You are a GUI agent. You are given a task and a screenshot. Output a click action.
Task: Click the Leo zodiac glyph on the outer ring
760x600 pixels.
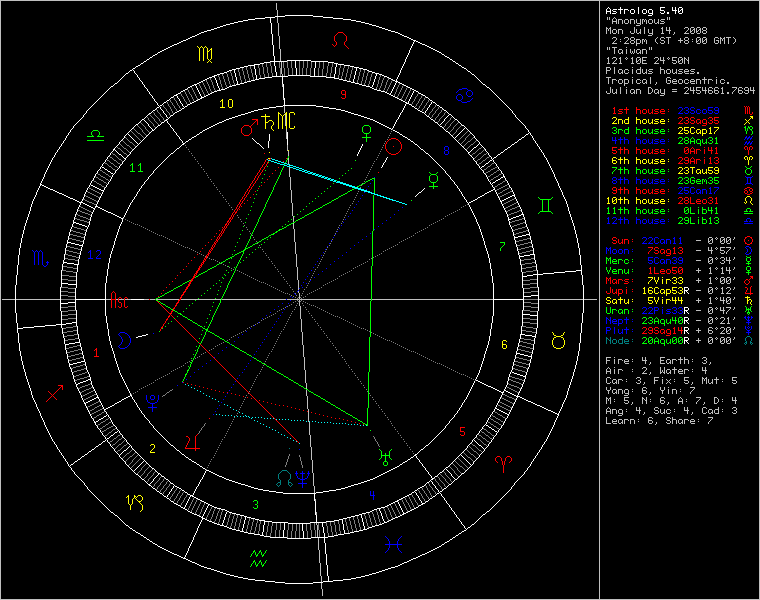(x=341, y=40)
